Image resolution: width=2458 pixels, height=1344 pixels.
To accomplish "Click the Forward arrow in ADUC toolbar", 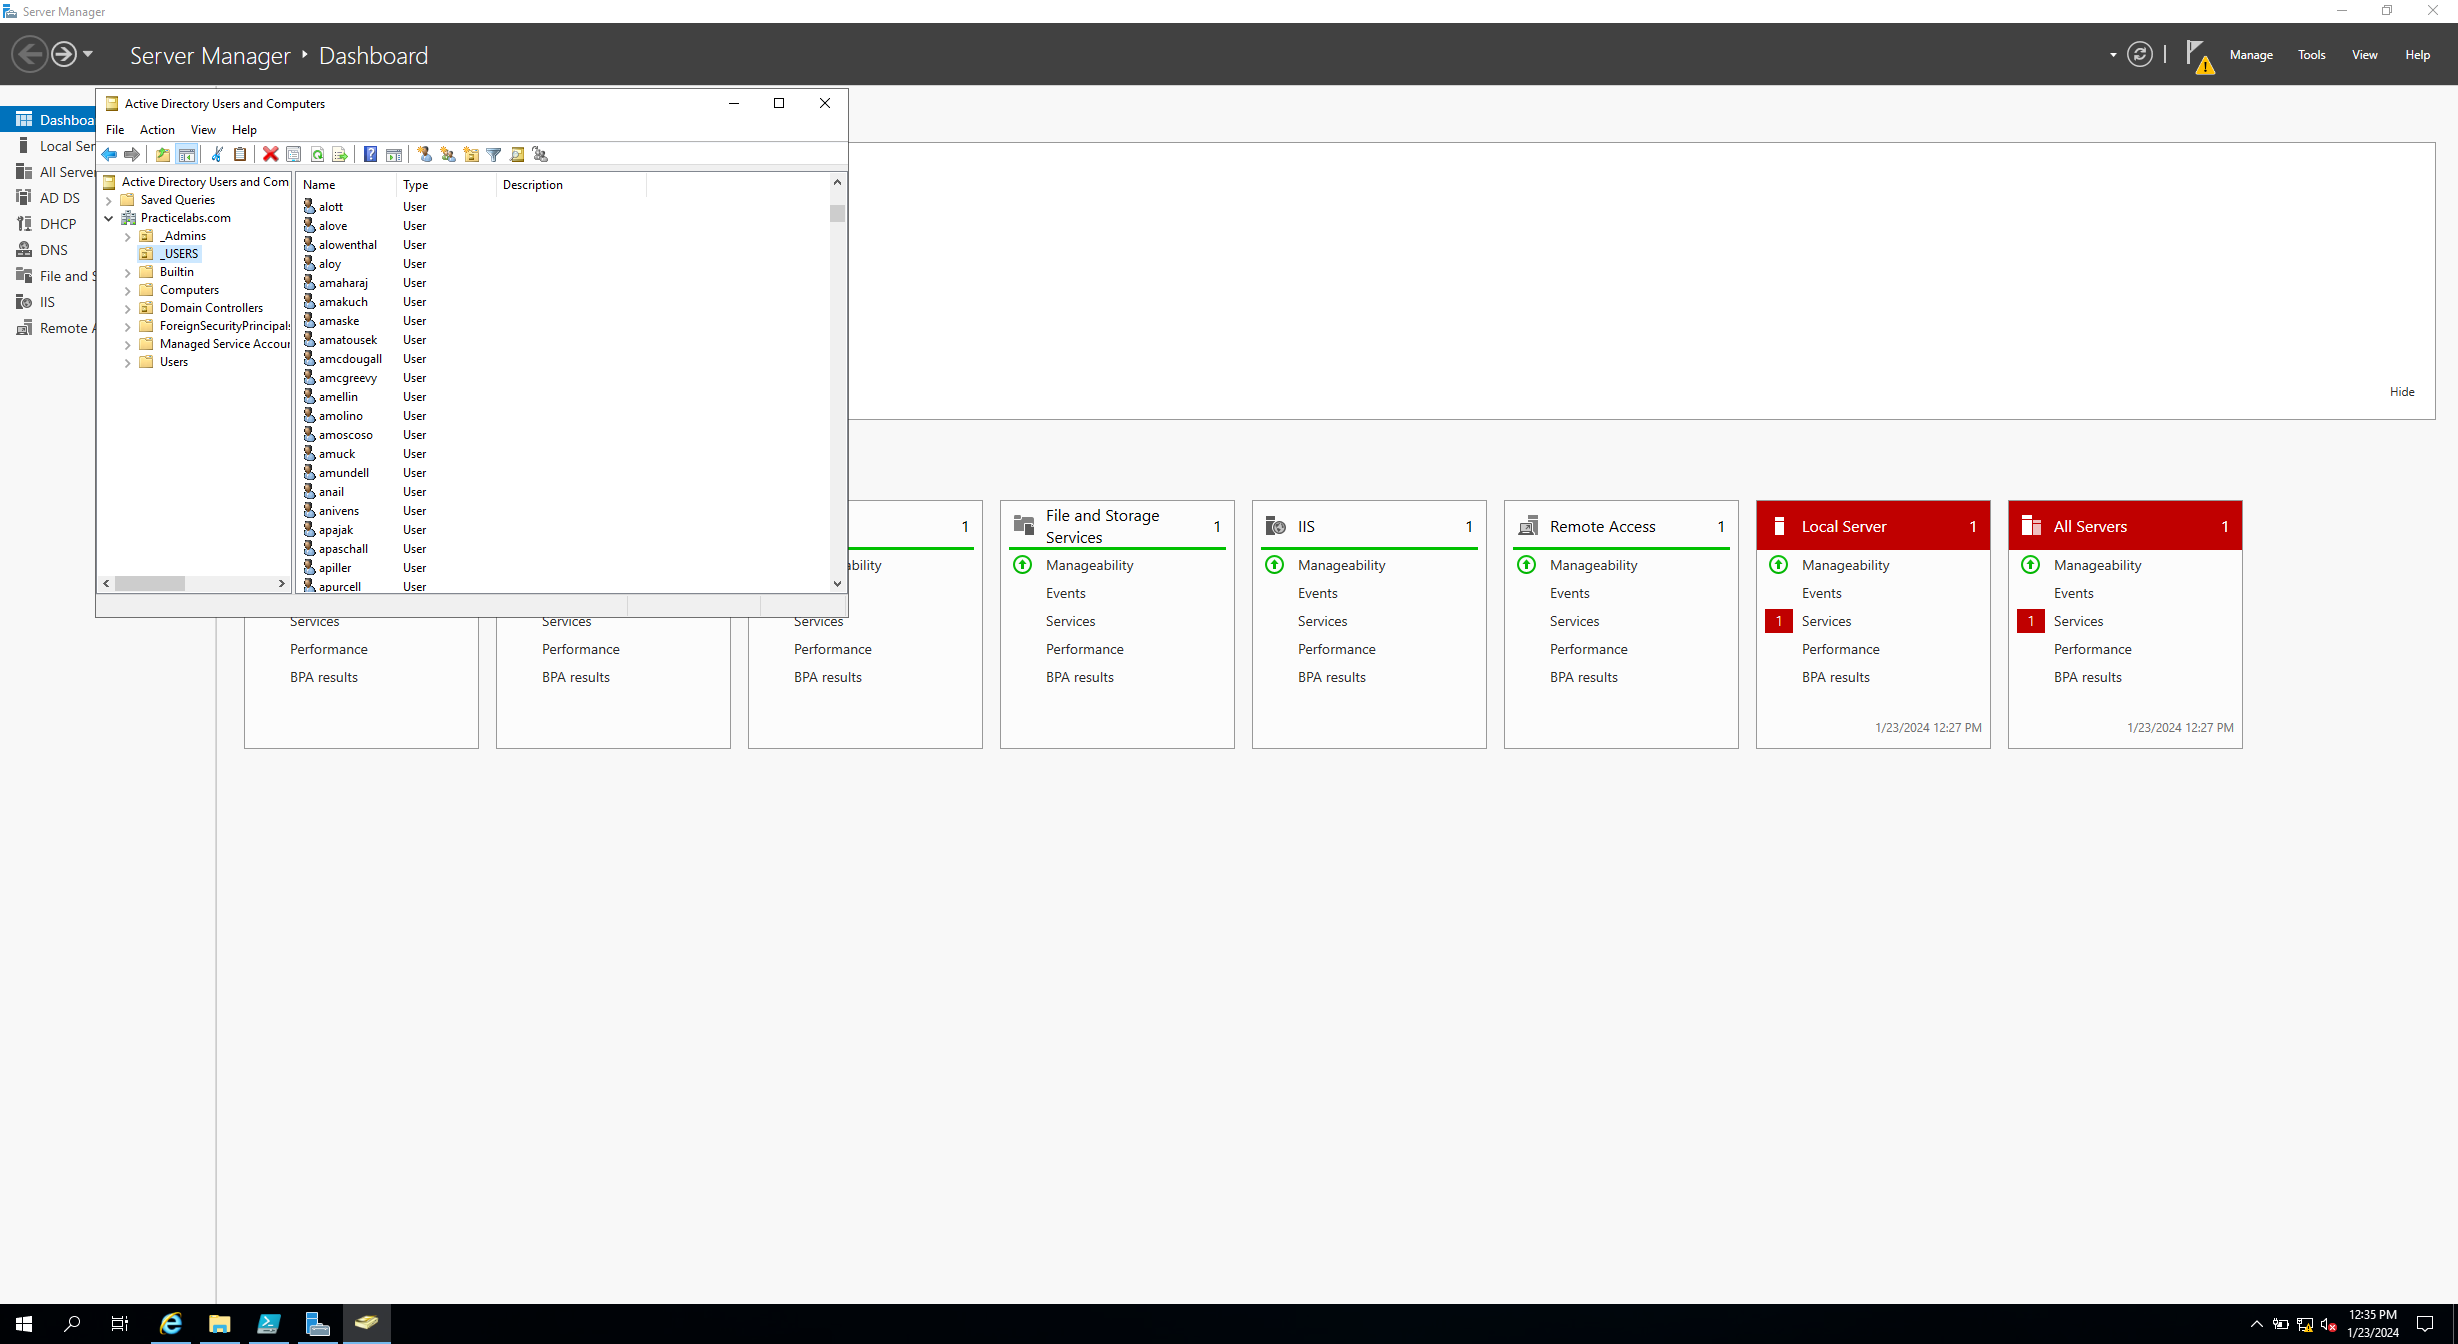I will click(132, 154).
